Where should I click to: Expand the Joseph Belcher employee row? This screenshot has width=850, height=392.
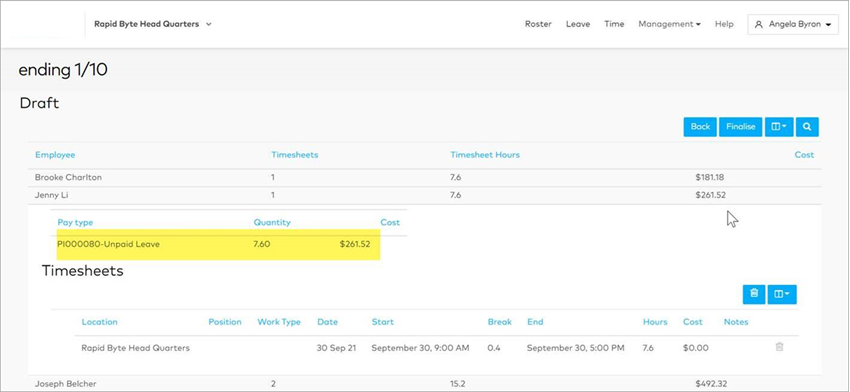click(424, 383)
